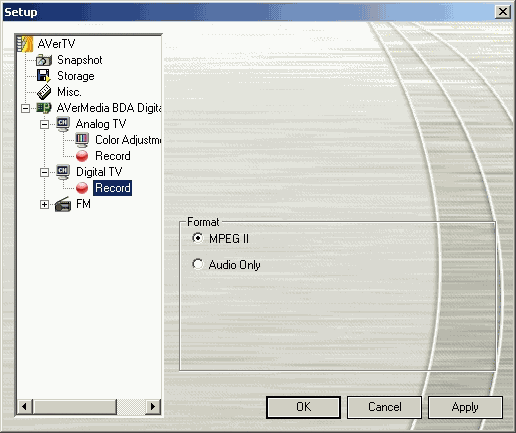Click the tree's horizontal scrollbar thumb

75,407
